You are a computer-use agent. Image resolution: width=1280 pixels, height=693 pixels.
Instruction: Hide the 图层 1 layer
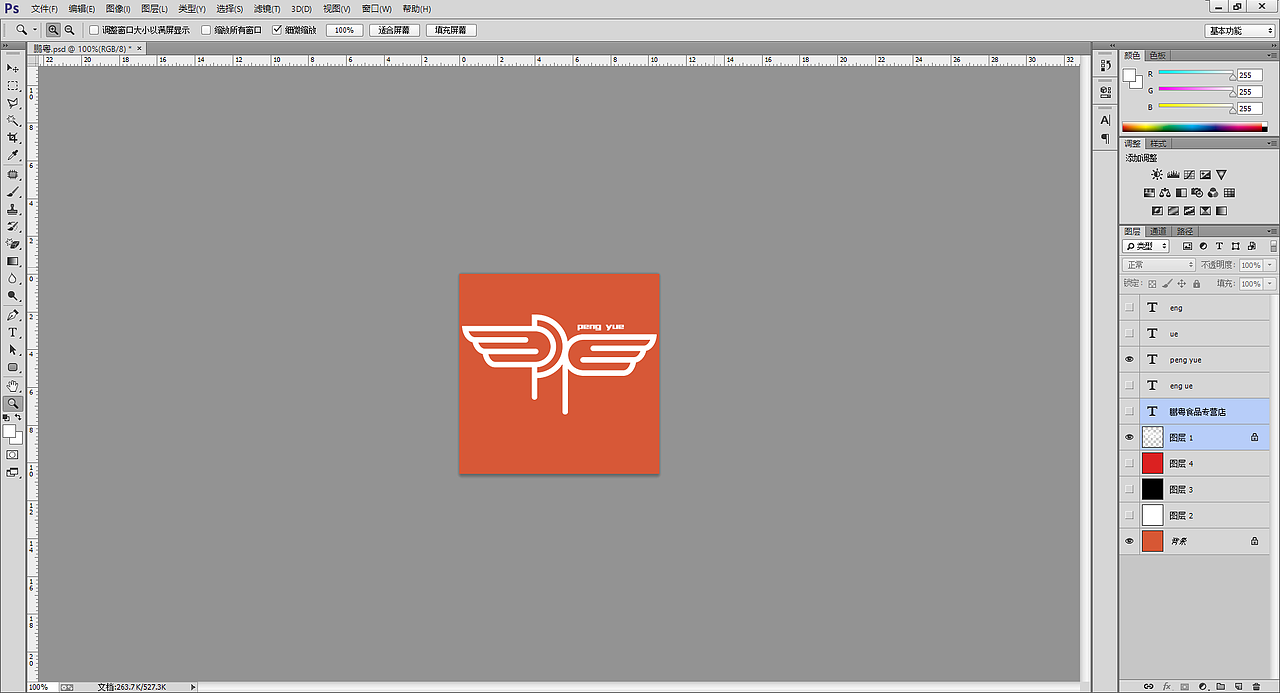(x=1130, y=438)
